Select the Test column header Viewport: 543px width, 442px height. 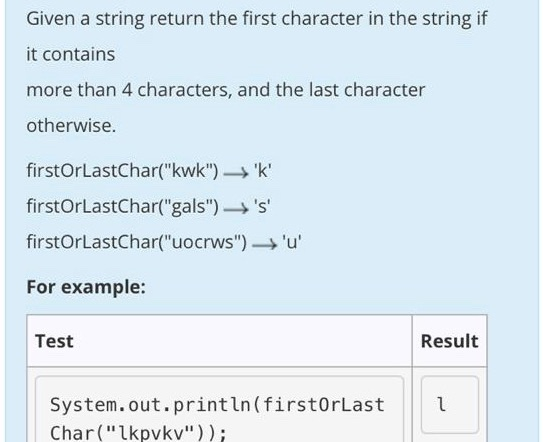point(54,341)
